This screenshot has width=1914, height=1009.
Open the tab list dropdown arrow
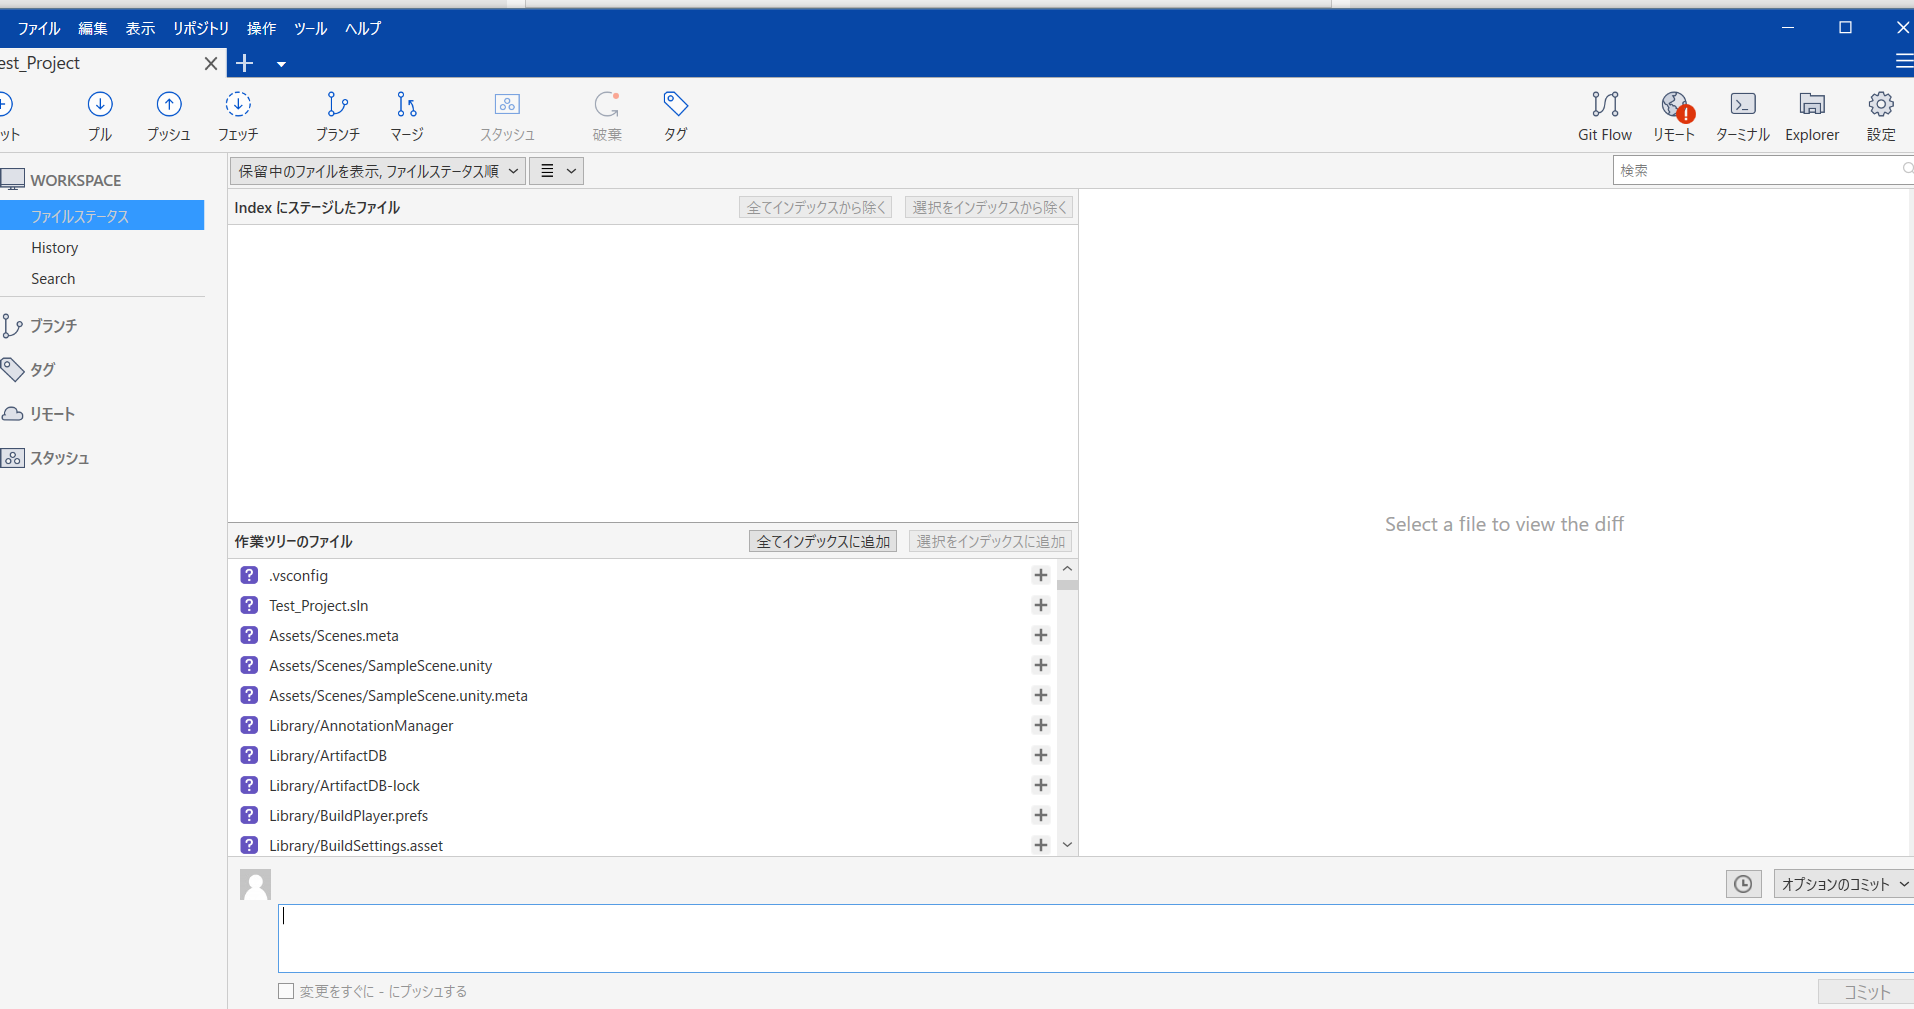coord(281,64)
